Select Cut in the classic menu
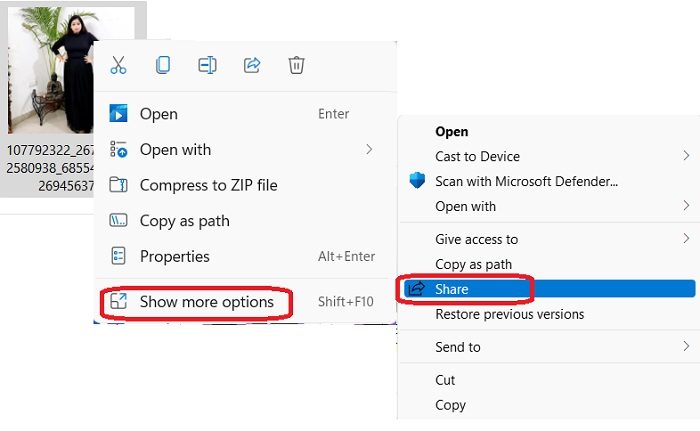This screenshot has height=431, width=700. [445, 380]
